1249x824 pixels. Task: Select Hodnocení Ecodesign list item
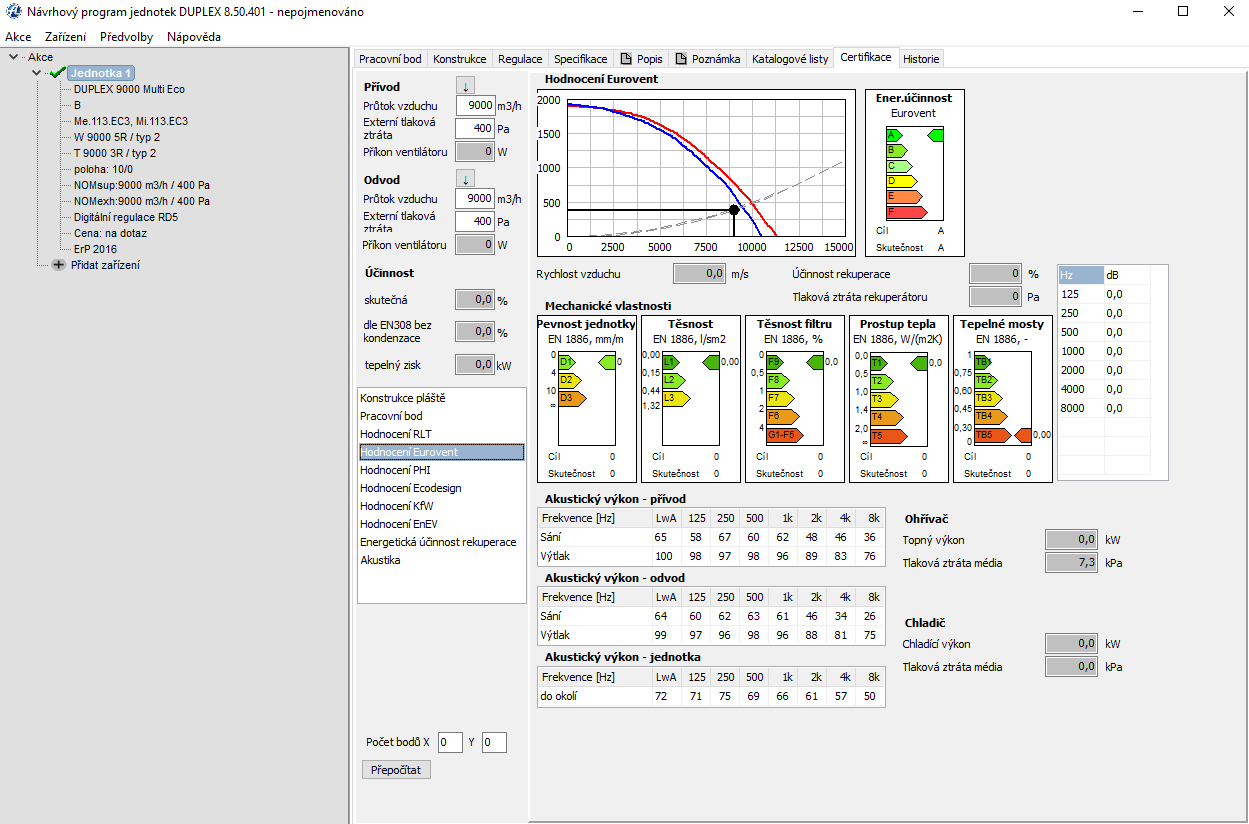[x=441, y=488]
